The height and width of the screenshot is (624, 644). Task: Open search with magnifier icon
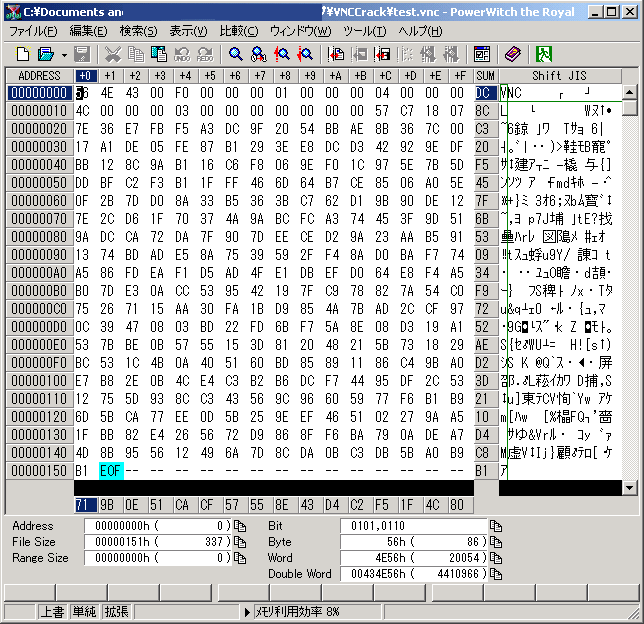(x=235, y=54)
